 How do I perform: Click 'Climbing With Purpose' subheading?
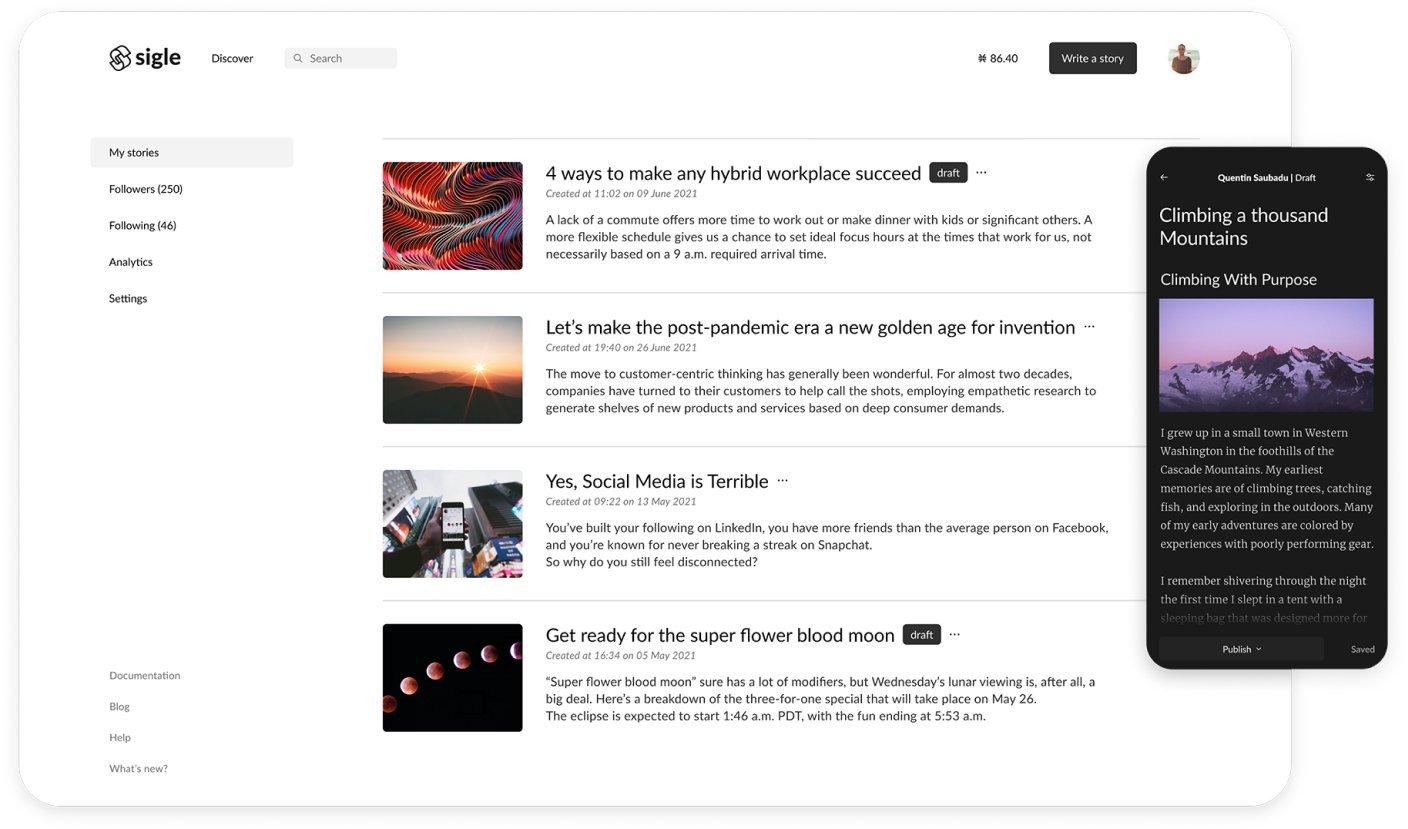[x=1238, y=280]
